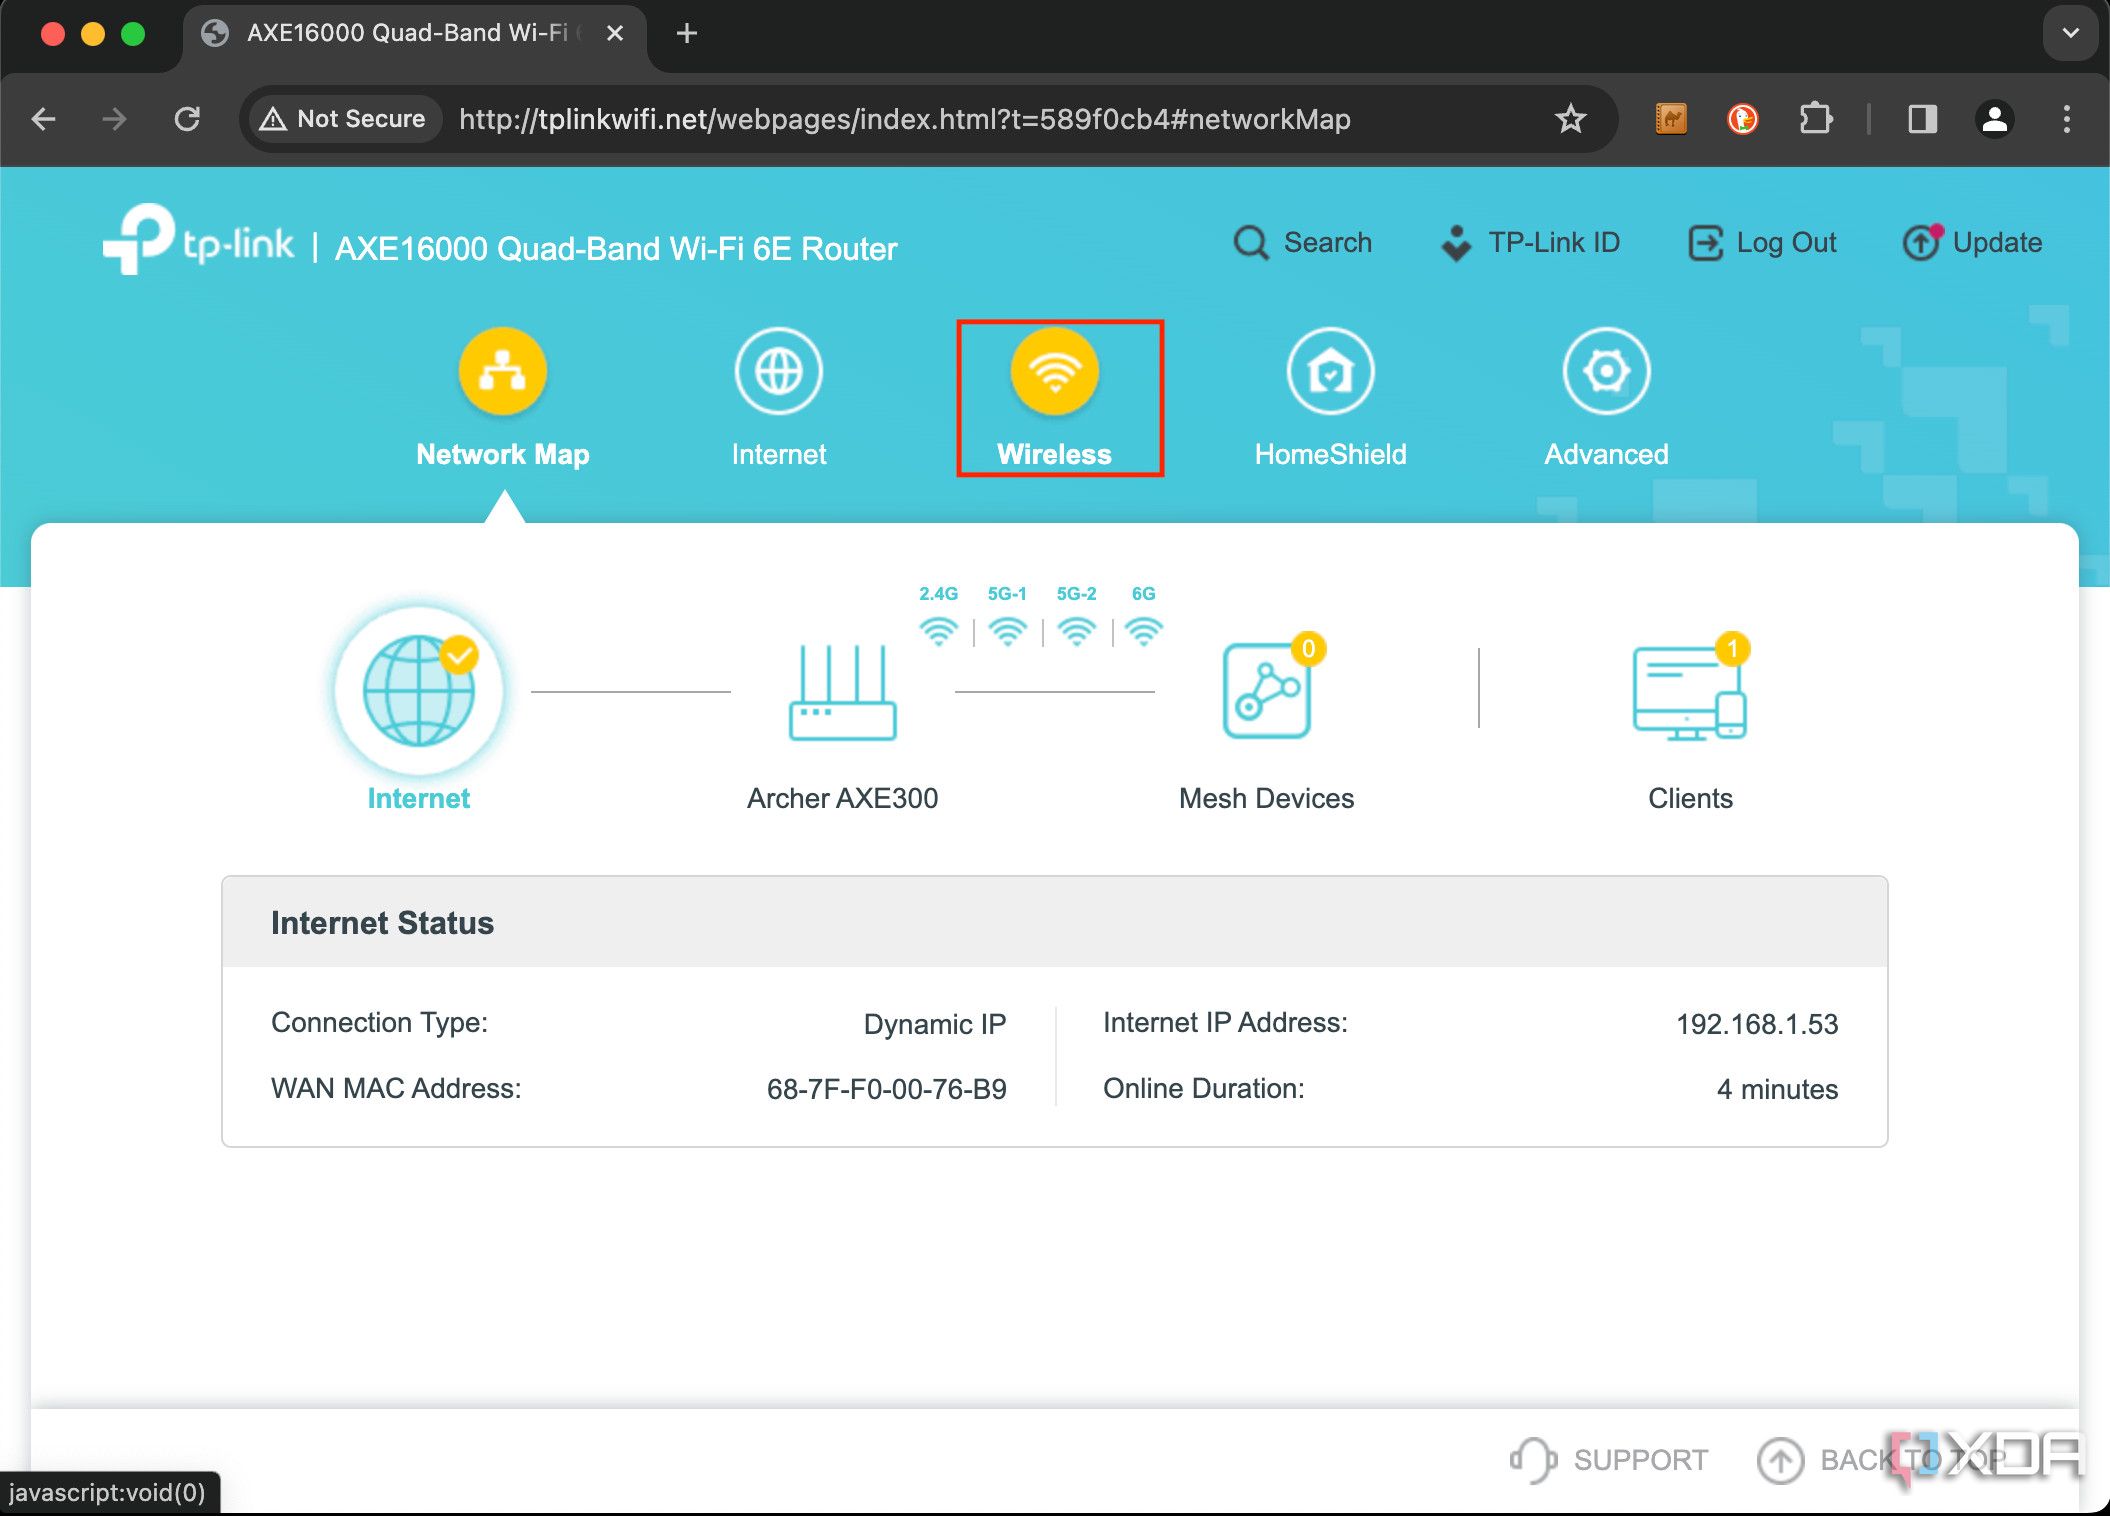Click the WAN MAC address value
Viewport: 2110px width, 1516px height.
coord(886,1089)
